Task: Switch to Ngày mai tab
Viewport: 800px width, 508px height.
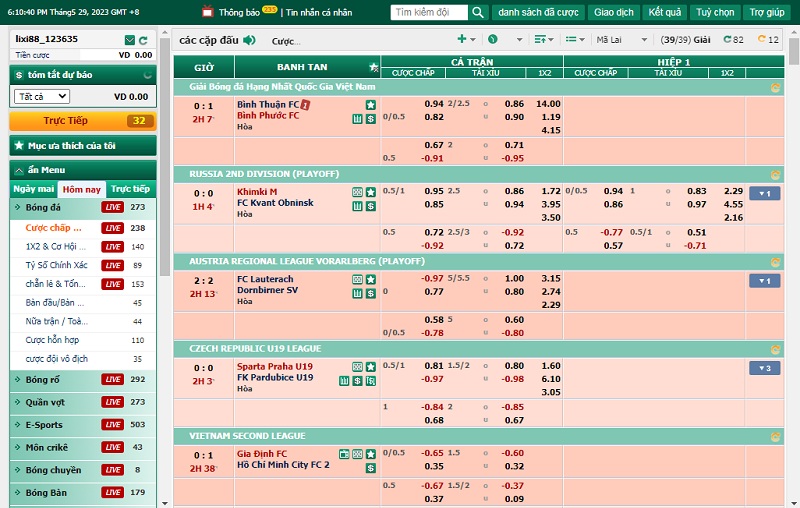Action: 34,189
